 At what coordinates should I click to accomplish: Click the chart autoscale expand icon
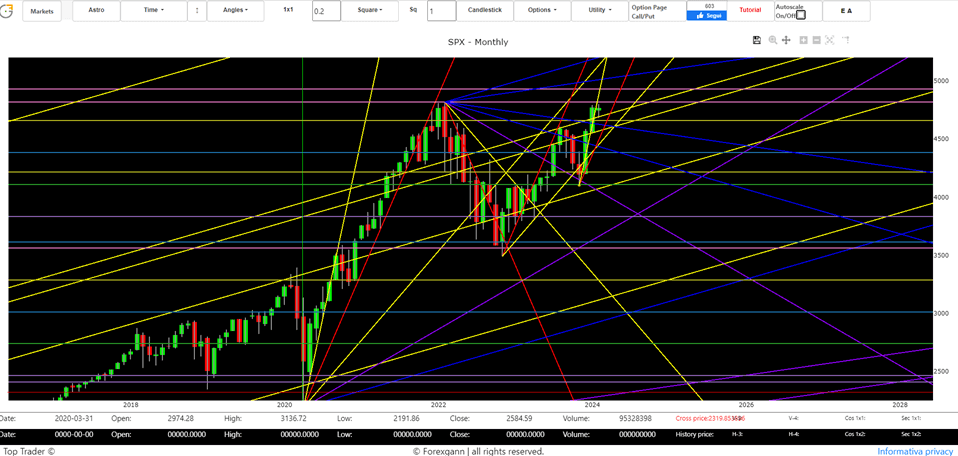tap(831, 40)
